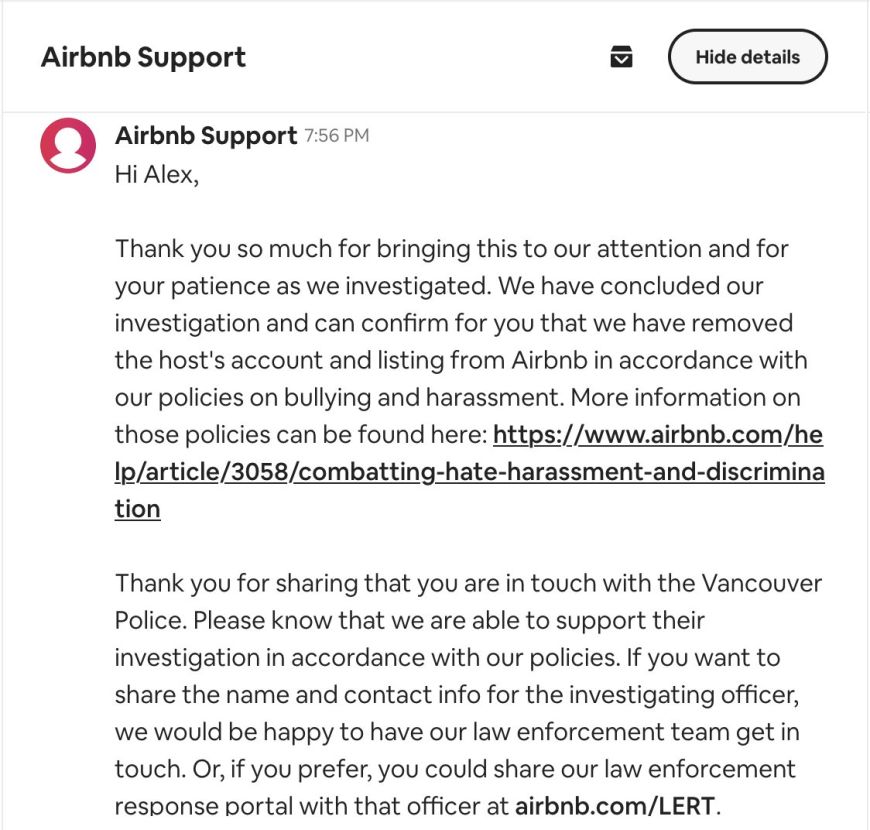Select the Airbnb Support conversation title

pyautogui.click(x=143, y=58)
